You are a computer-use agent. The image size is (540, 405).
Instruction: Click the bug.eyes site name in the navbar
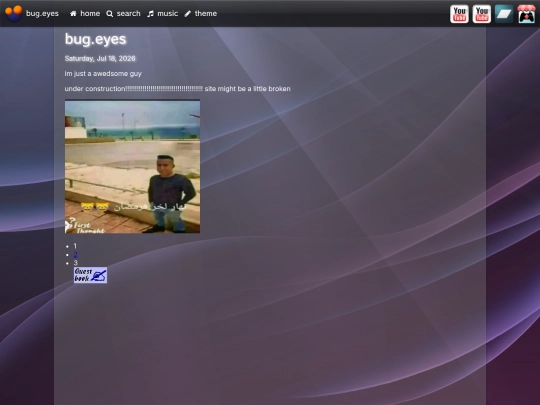42,13
